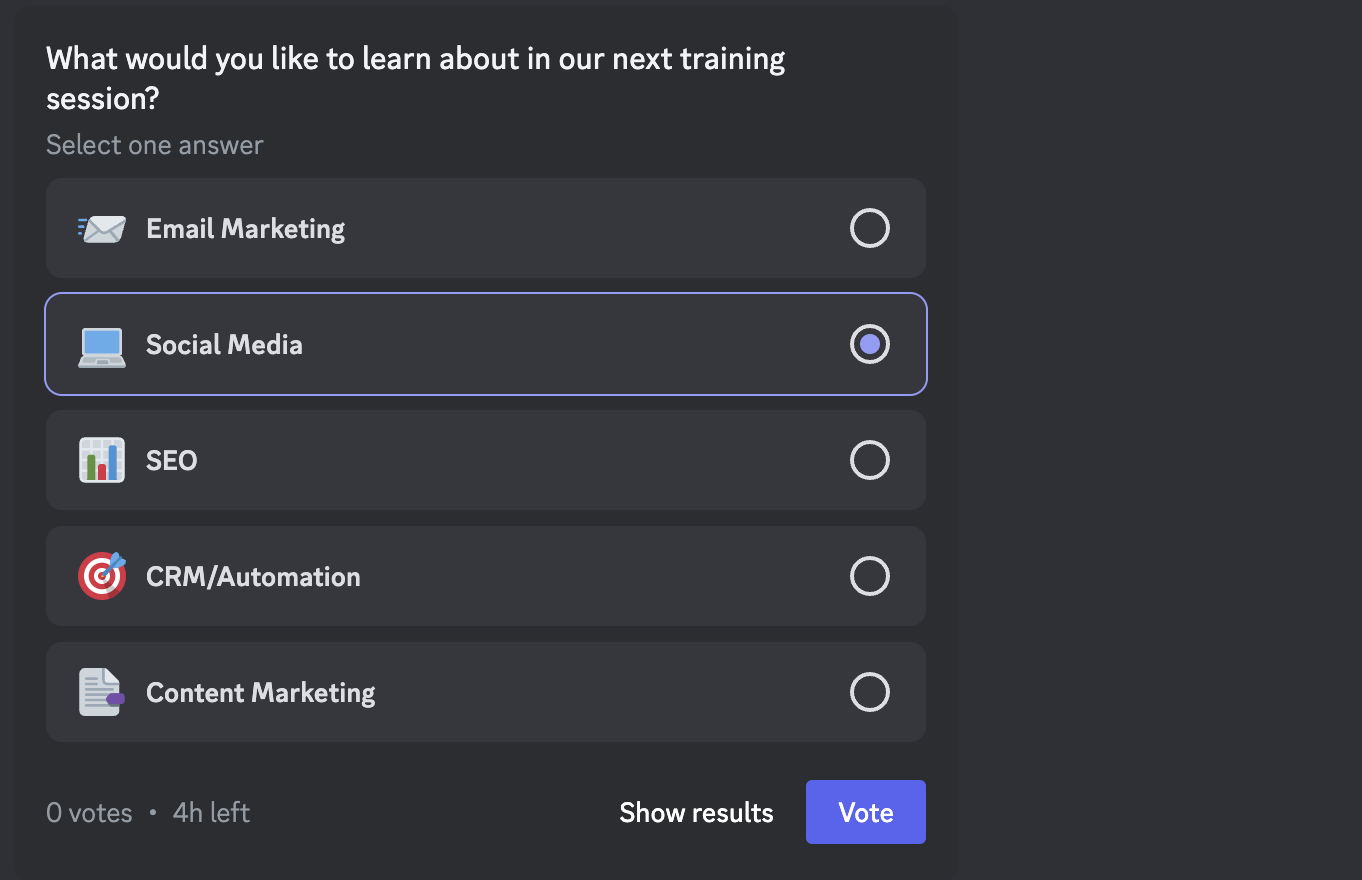Image resolution: width=1362 pixels, height=880 pixels.
Task: Deselect the Social Media radio button
Action: pyautogui.click(x=869, y=344)
